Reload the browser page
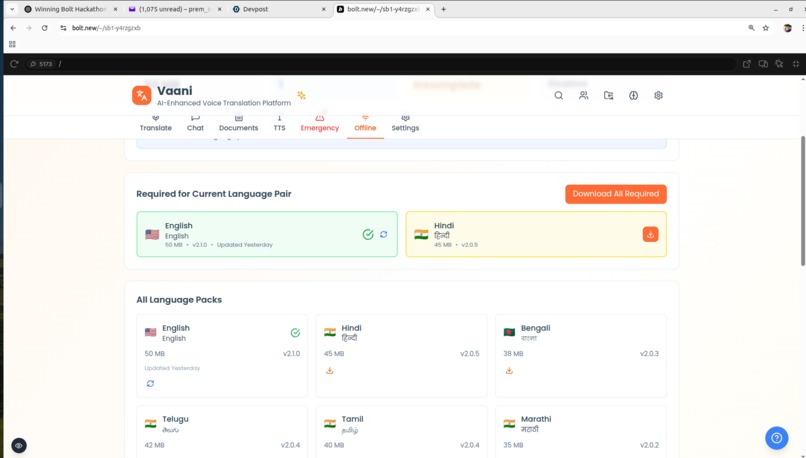This screenshot has height=458, width=806. point(45,28)
